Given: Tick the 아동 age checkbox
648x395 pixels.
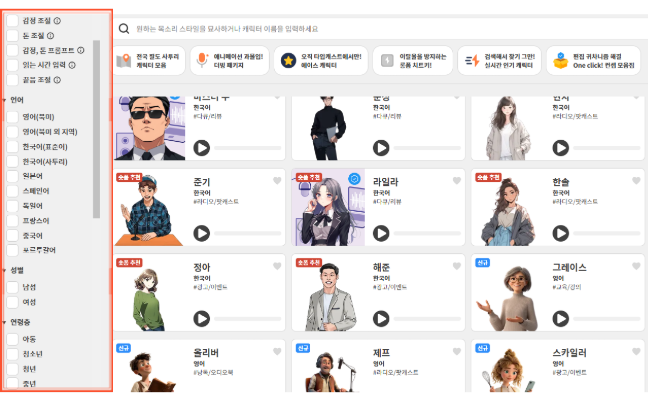Looking at the screenshot, I should click(12, 339).
